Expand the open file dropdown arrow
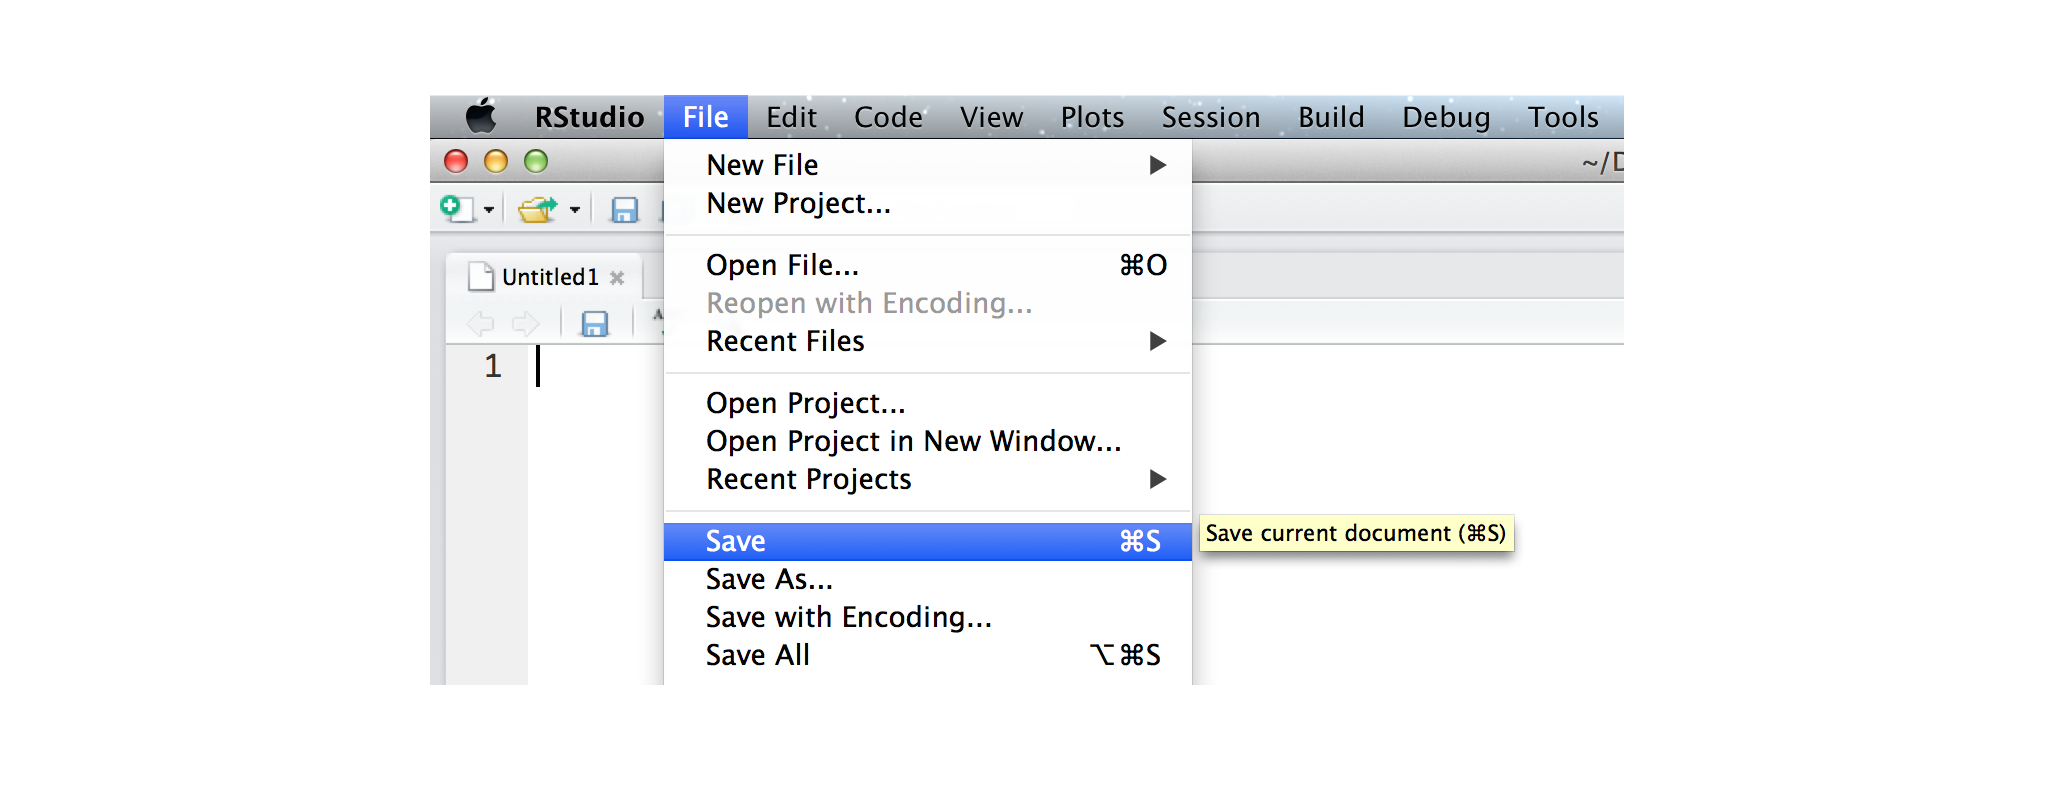Screen dimensions: 2057x812 click(575, 210)
